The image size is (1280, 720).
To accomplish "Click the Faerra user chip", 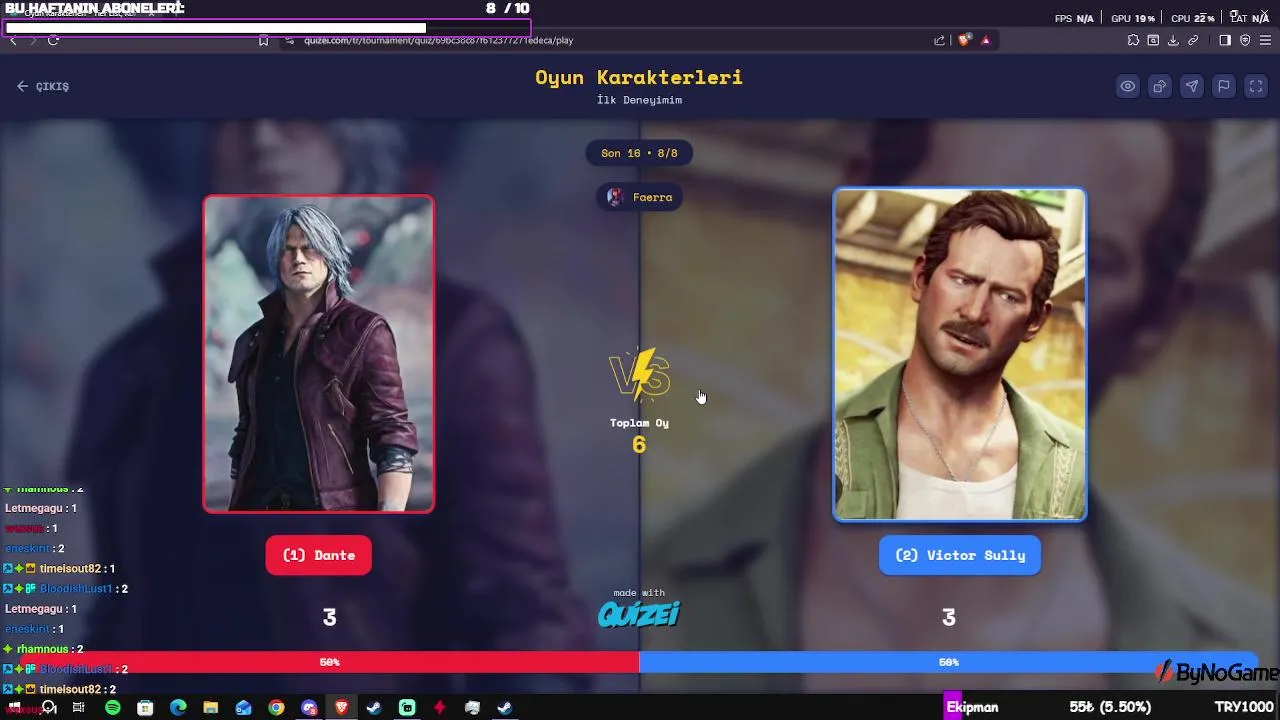I will [x=640, y=197].
